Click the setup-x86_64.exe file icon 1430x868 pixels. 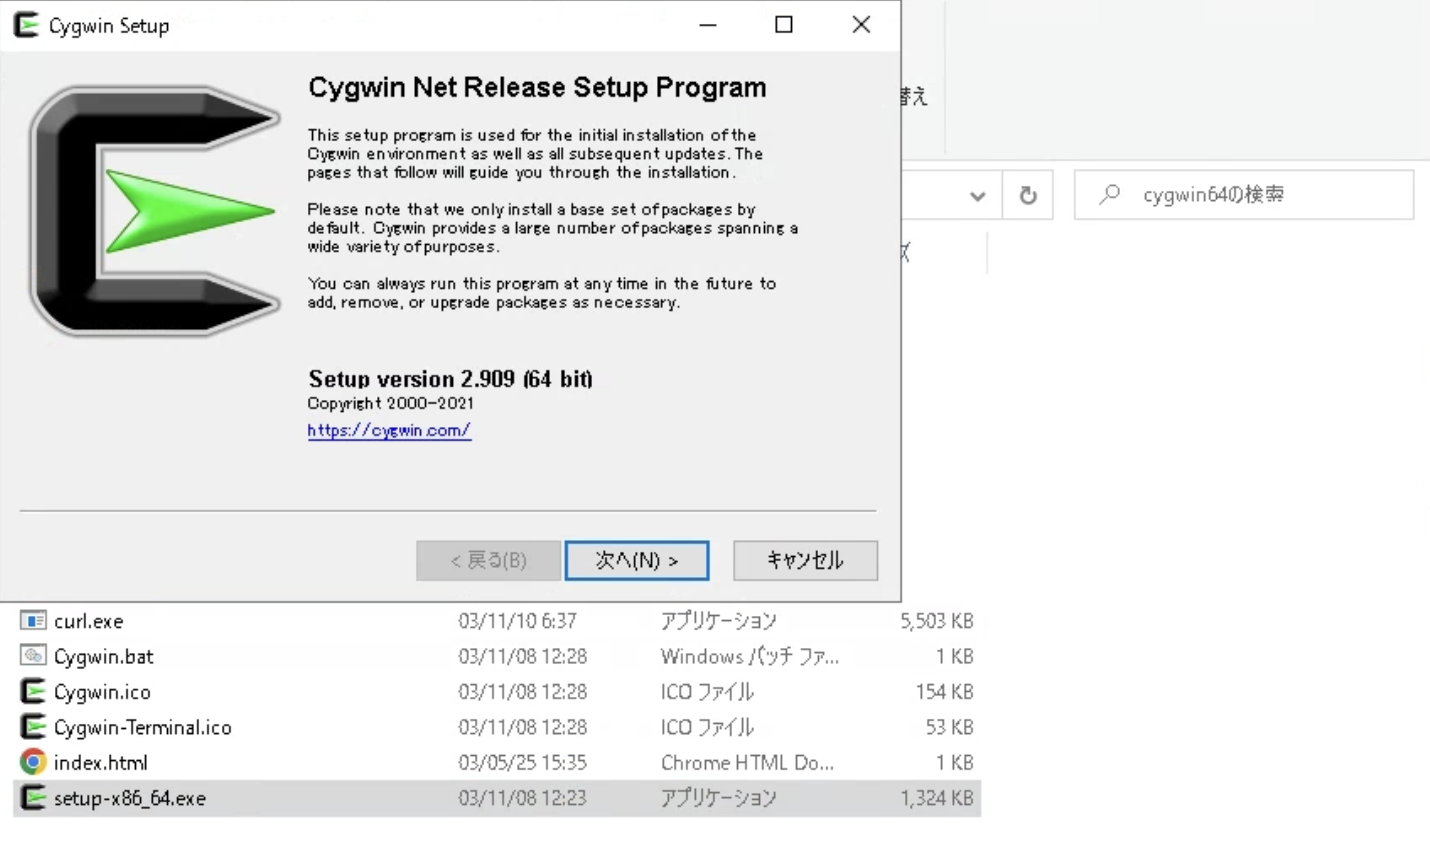[33, 798]
